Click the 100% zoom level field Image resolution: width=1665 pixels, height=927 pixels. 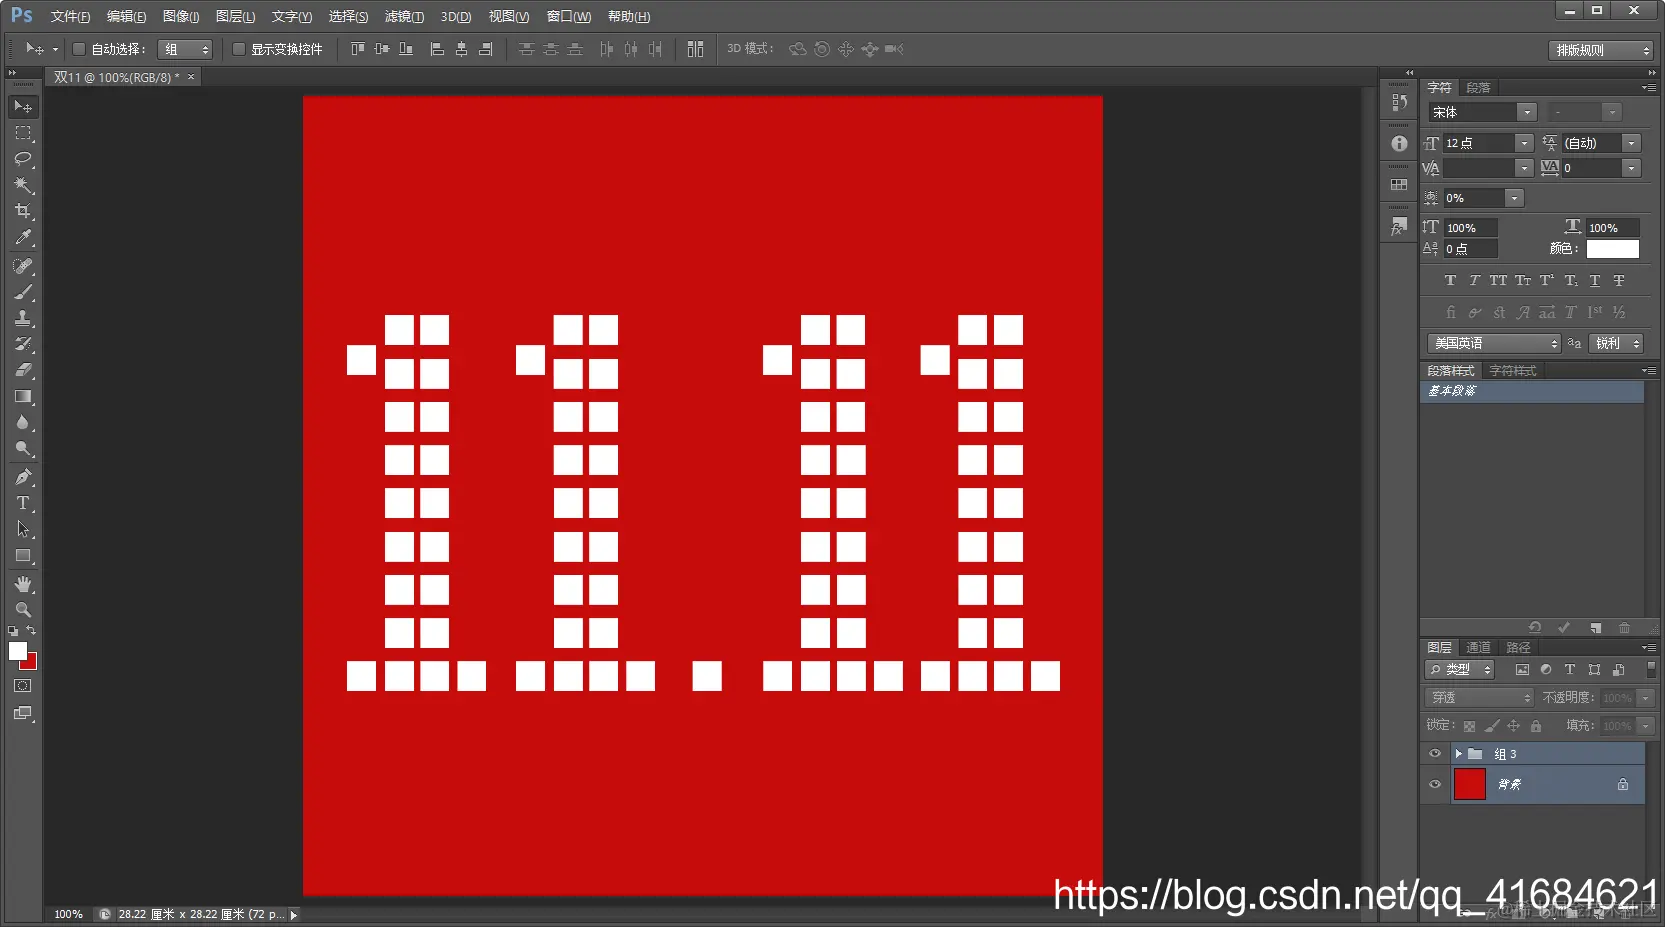(68, 914)
